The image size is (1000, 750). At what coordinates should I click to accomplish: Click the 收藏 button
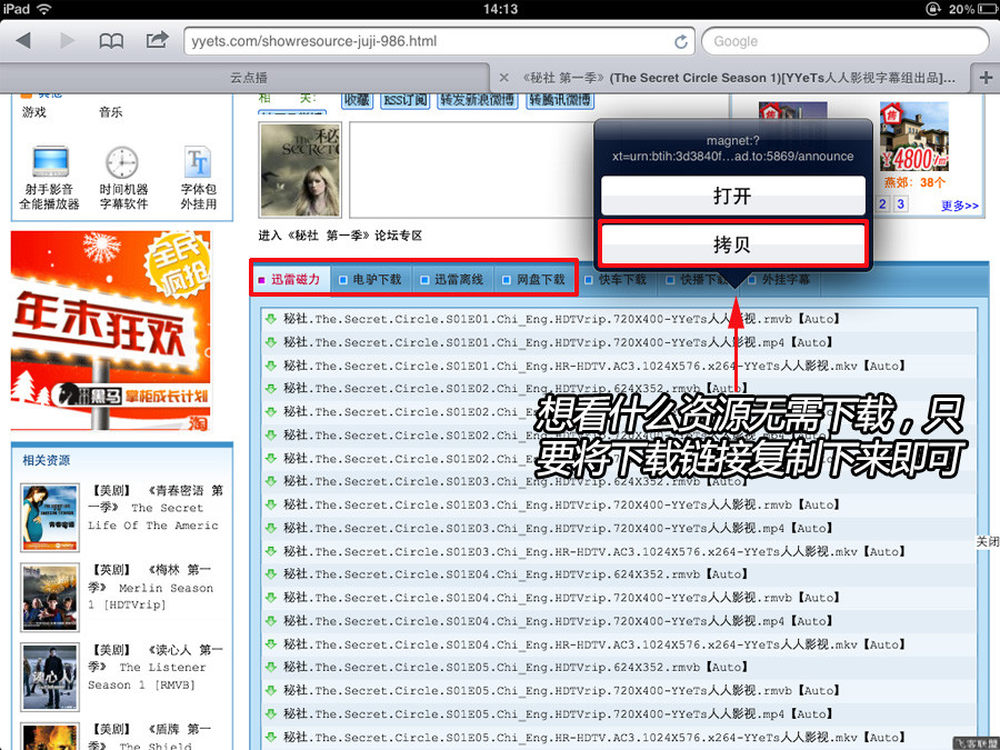(357, 100)
